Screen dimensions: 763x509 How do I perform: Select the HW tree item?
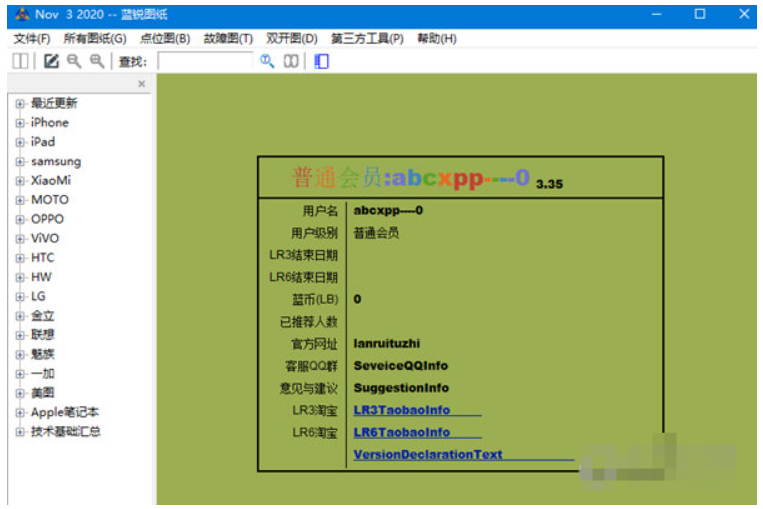[x=41, y=277]
